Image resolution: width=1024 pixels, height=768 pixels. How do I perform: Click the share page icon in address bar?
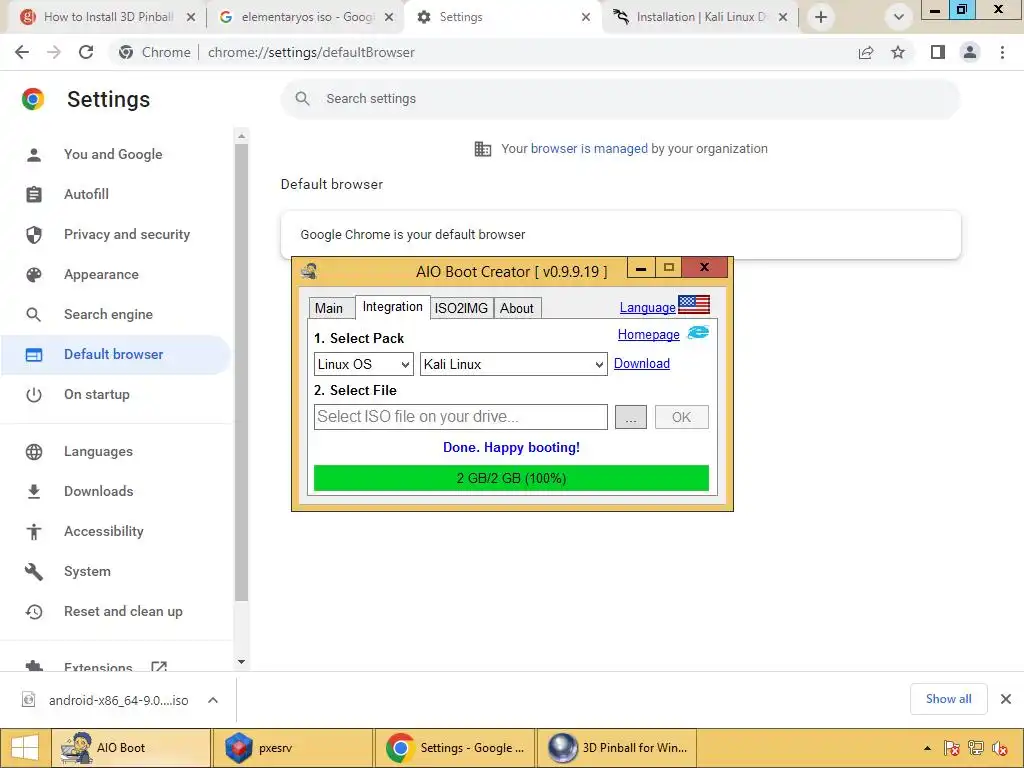coord(866,52)
